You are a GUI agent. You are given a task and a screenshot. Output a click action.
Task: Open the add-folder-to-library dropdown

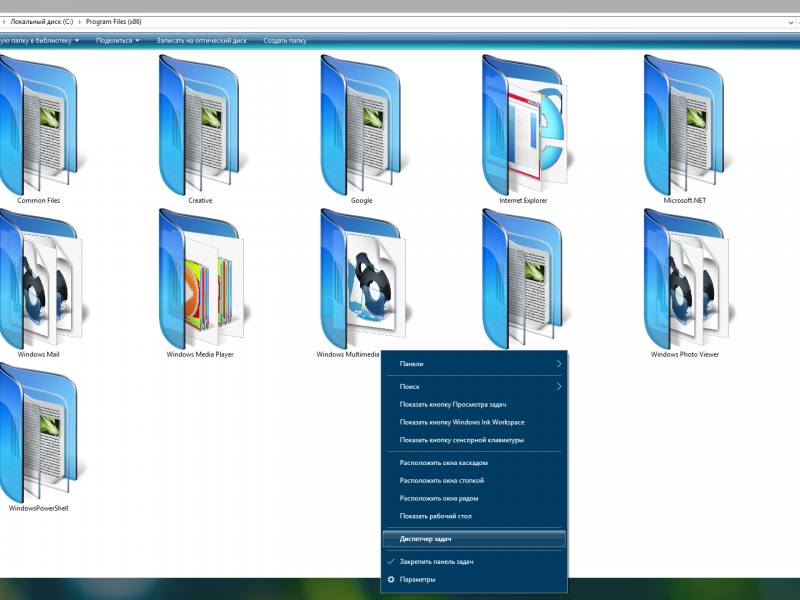tap(40, 40)
